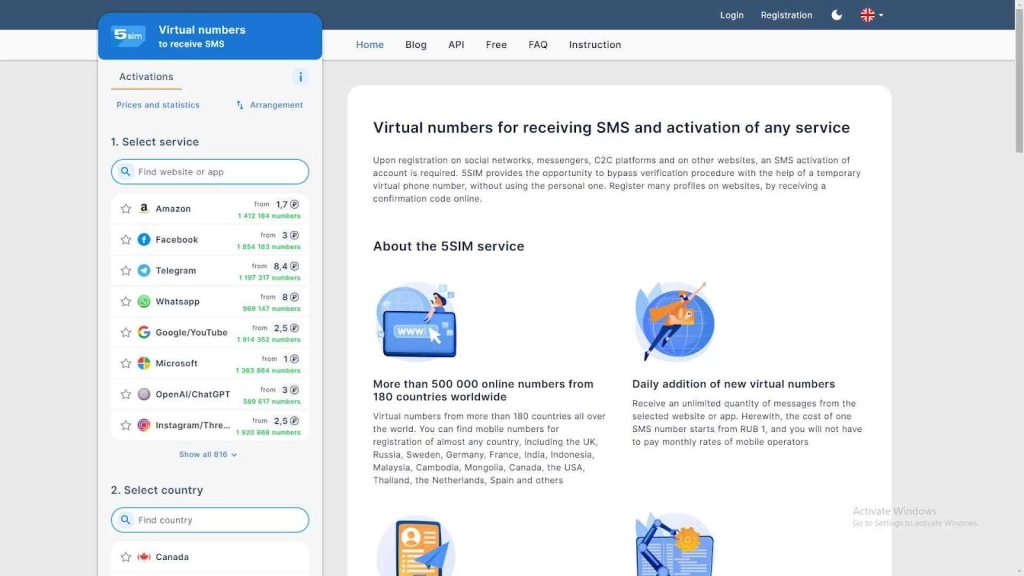This screenshot has height=576, width=1024.
Task: Favorite Facebook with the star
Action: [126, 240]
